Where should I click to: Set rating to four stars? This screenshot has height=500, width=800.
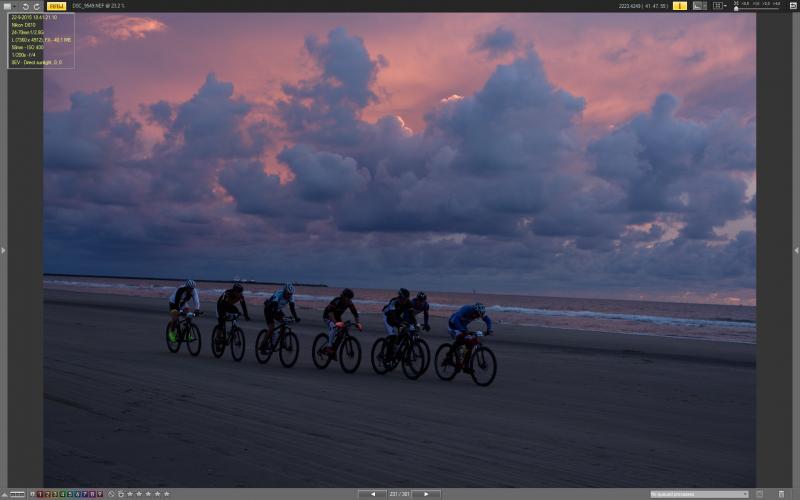[x=158, y=494]
